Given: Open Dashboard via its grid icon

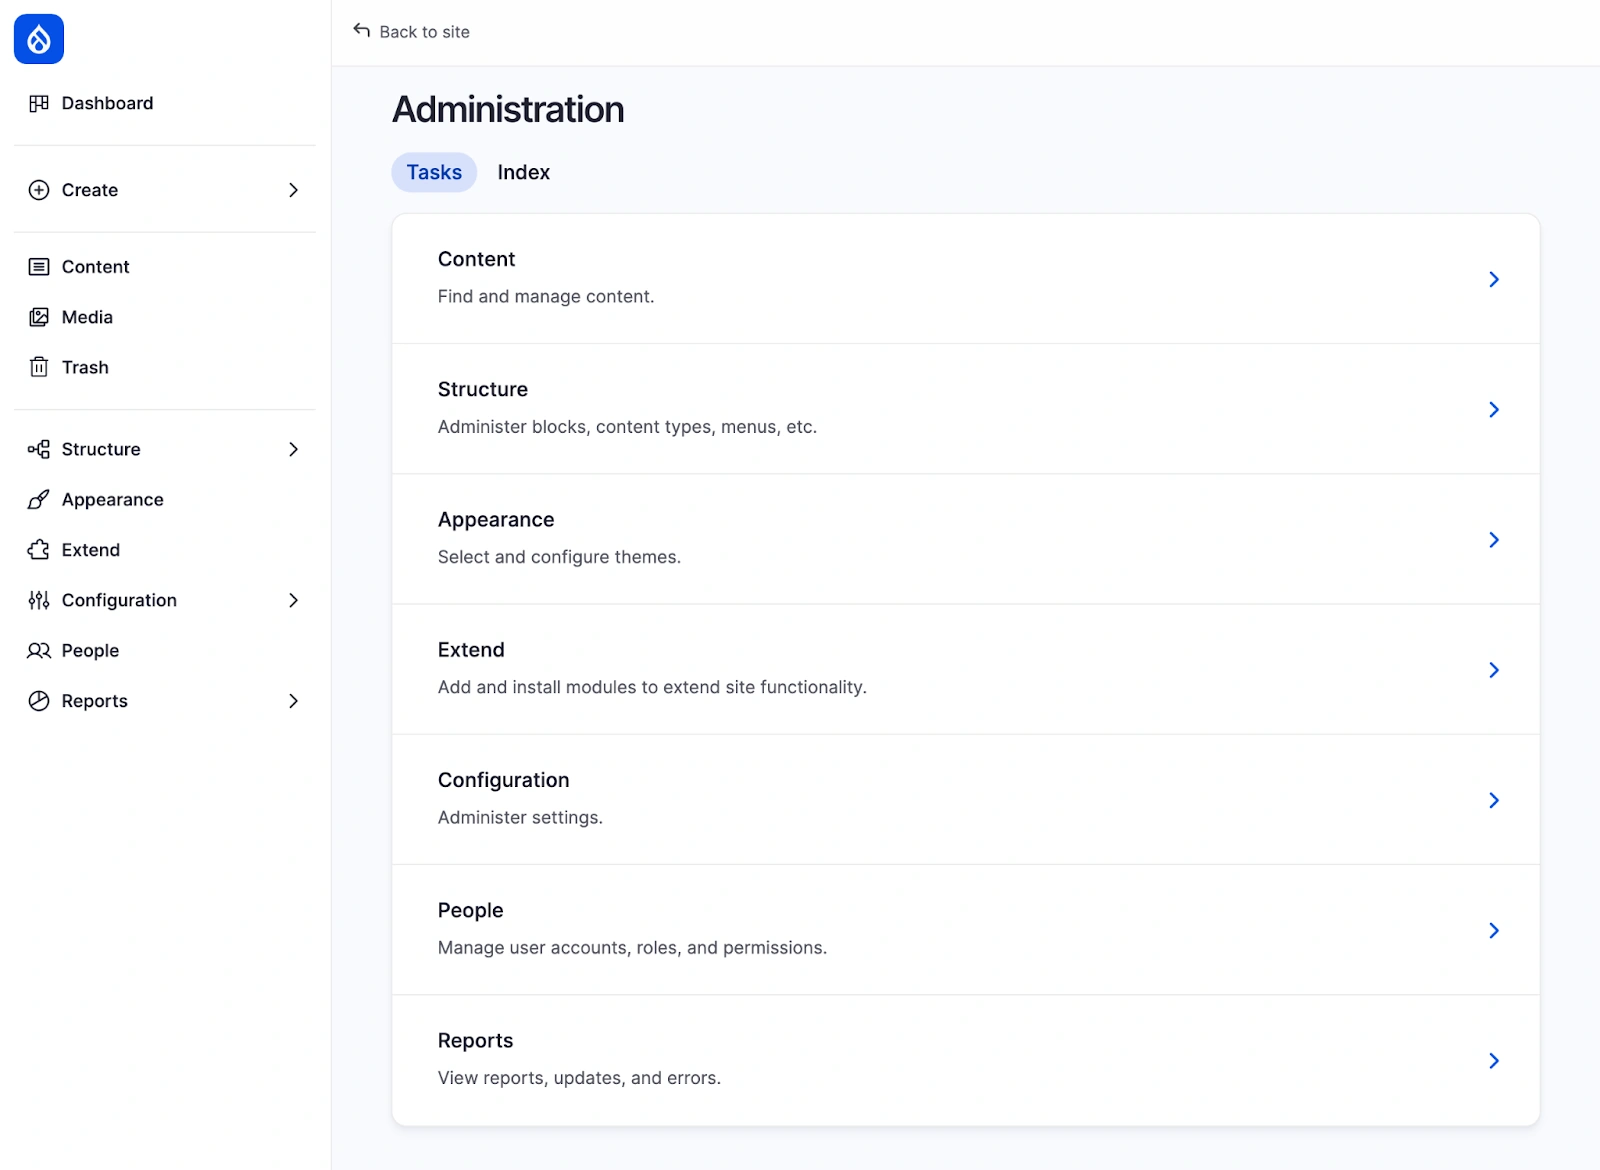Looking at the screenshot, I should (39, 104).
